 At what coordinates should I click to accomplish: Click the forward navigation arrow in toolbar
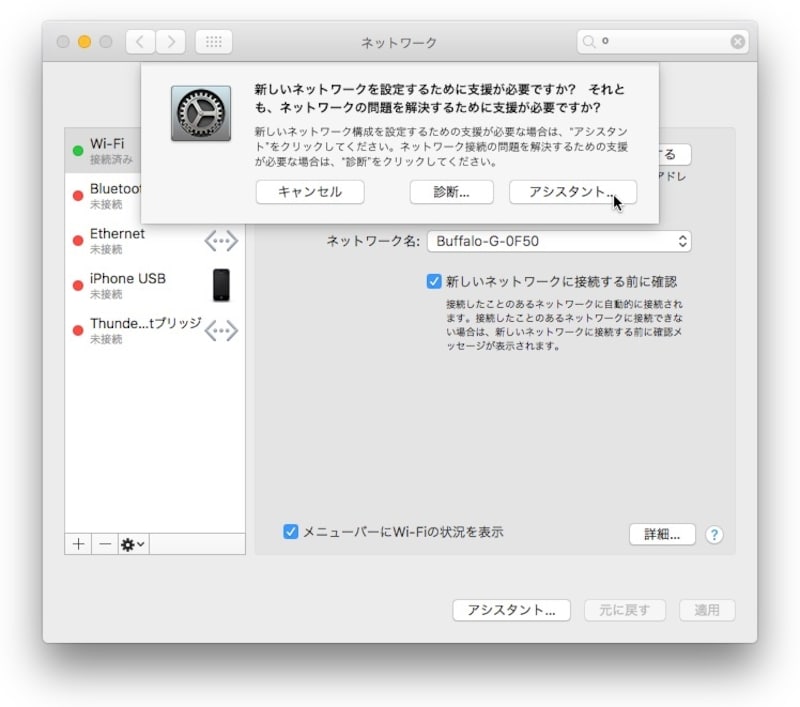click(x=171, y=42)
